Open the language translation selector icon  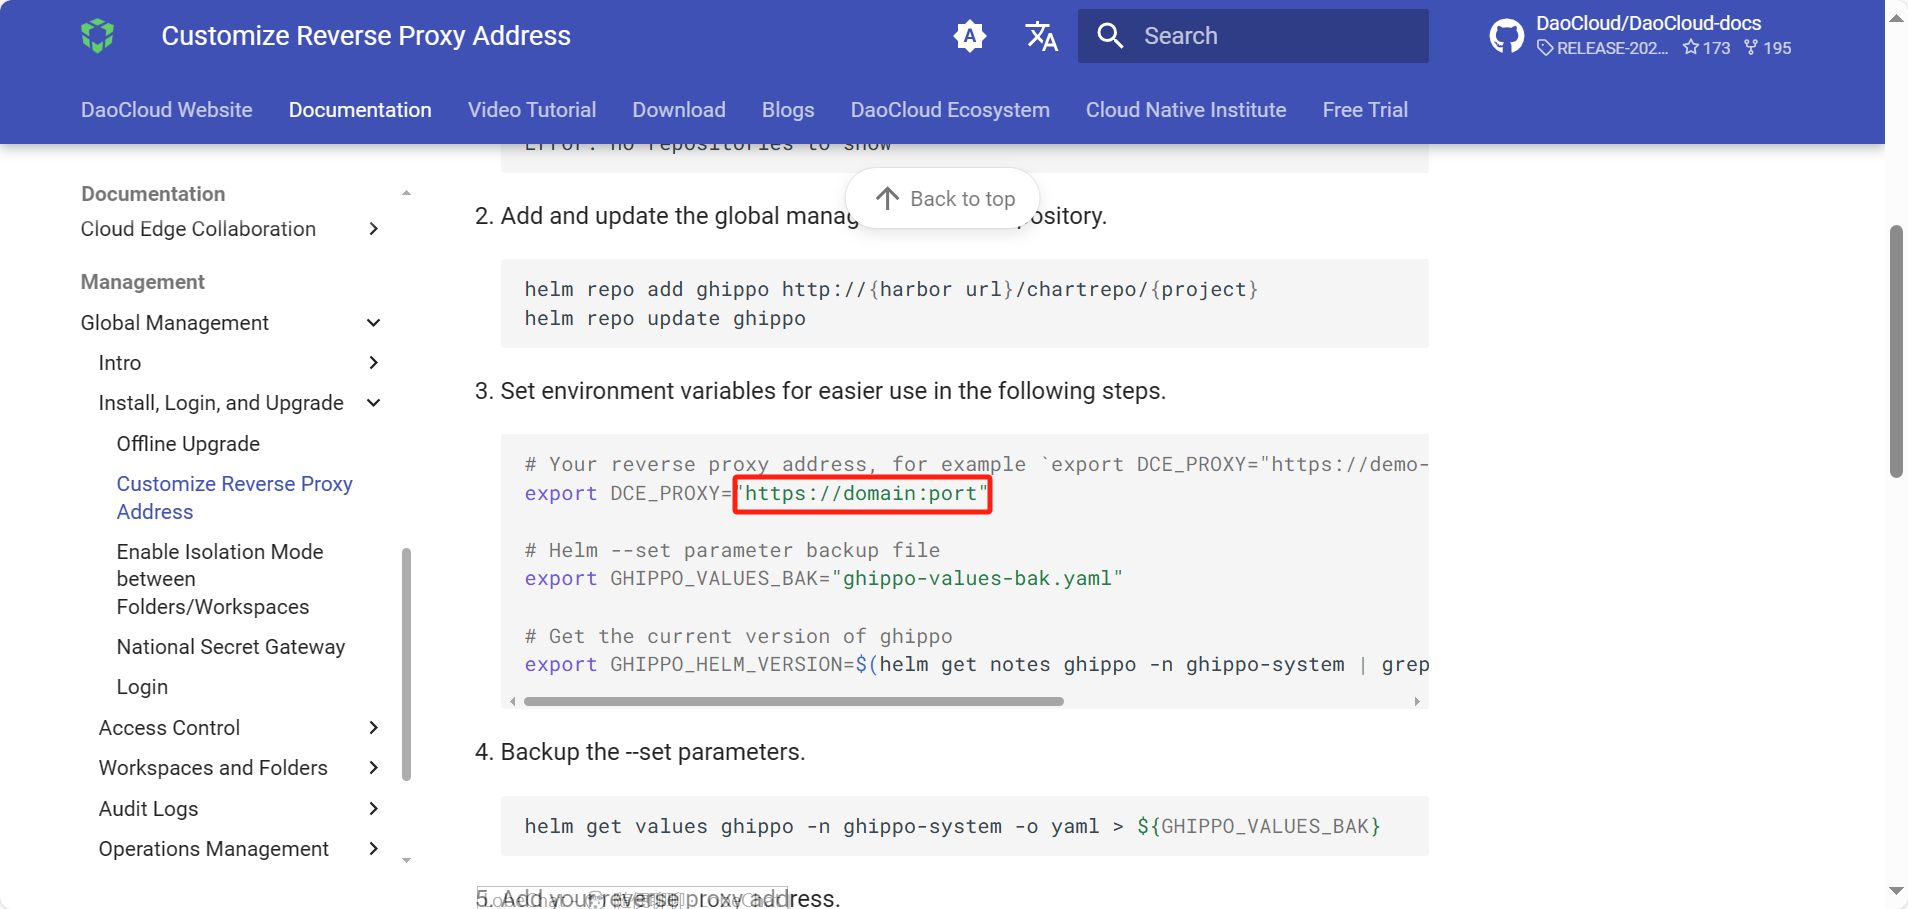point(1041,36)
